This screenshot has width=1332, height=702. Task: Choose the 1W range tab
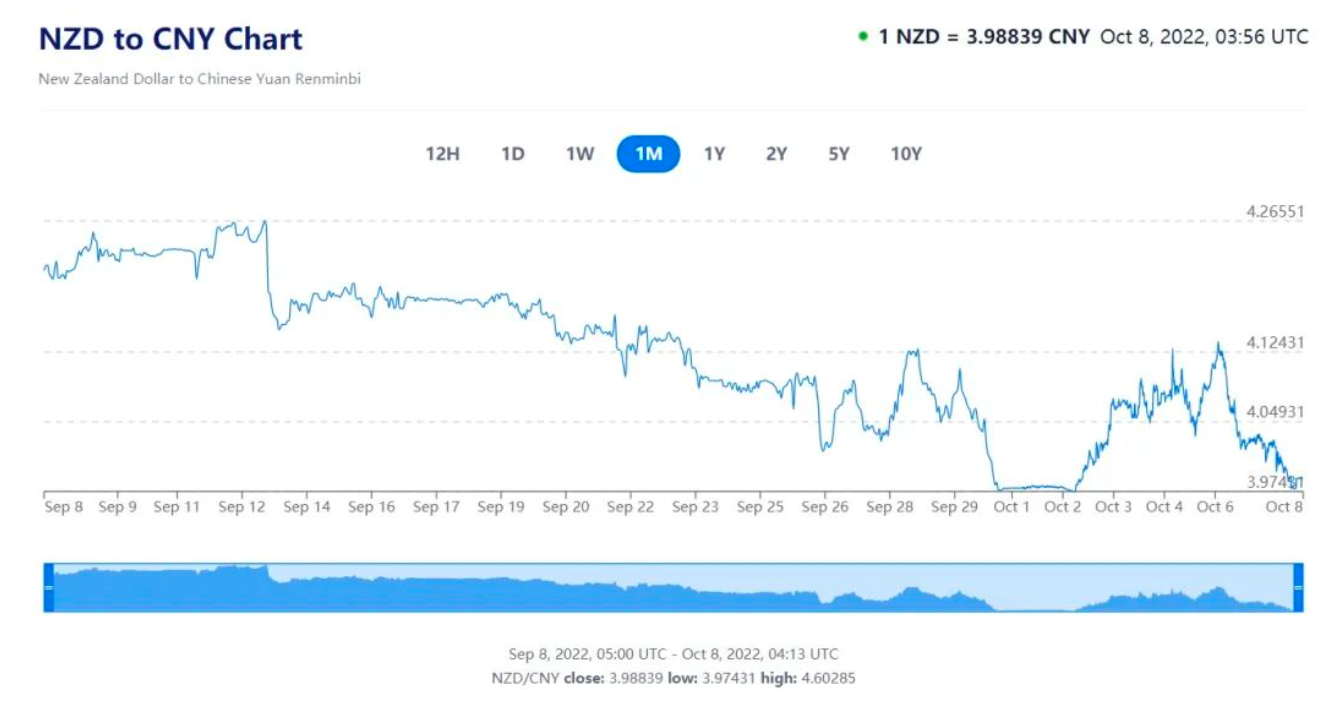click(x=580, y=154)
